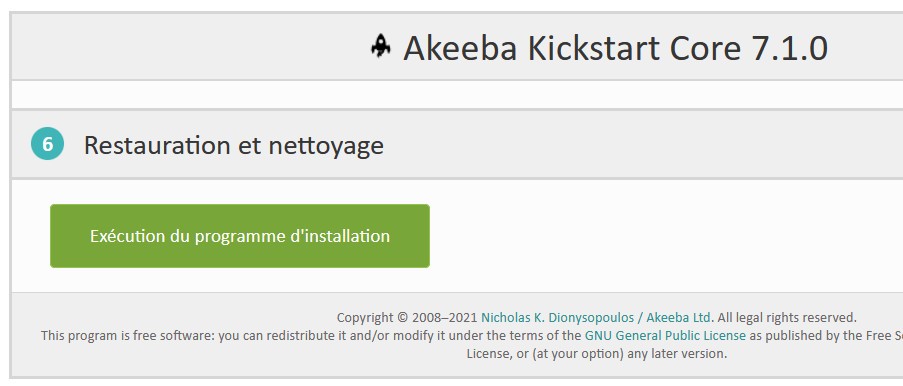This screenshot has width=903, height=386.
Task: Click the rocket icon beside the Akeeba title
Action: (381, 46)
